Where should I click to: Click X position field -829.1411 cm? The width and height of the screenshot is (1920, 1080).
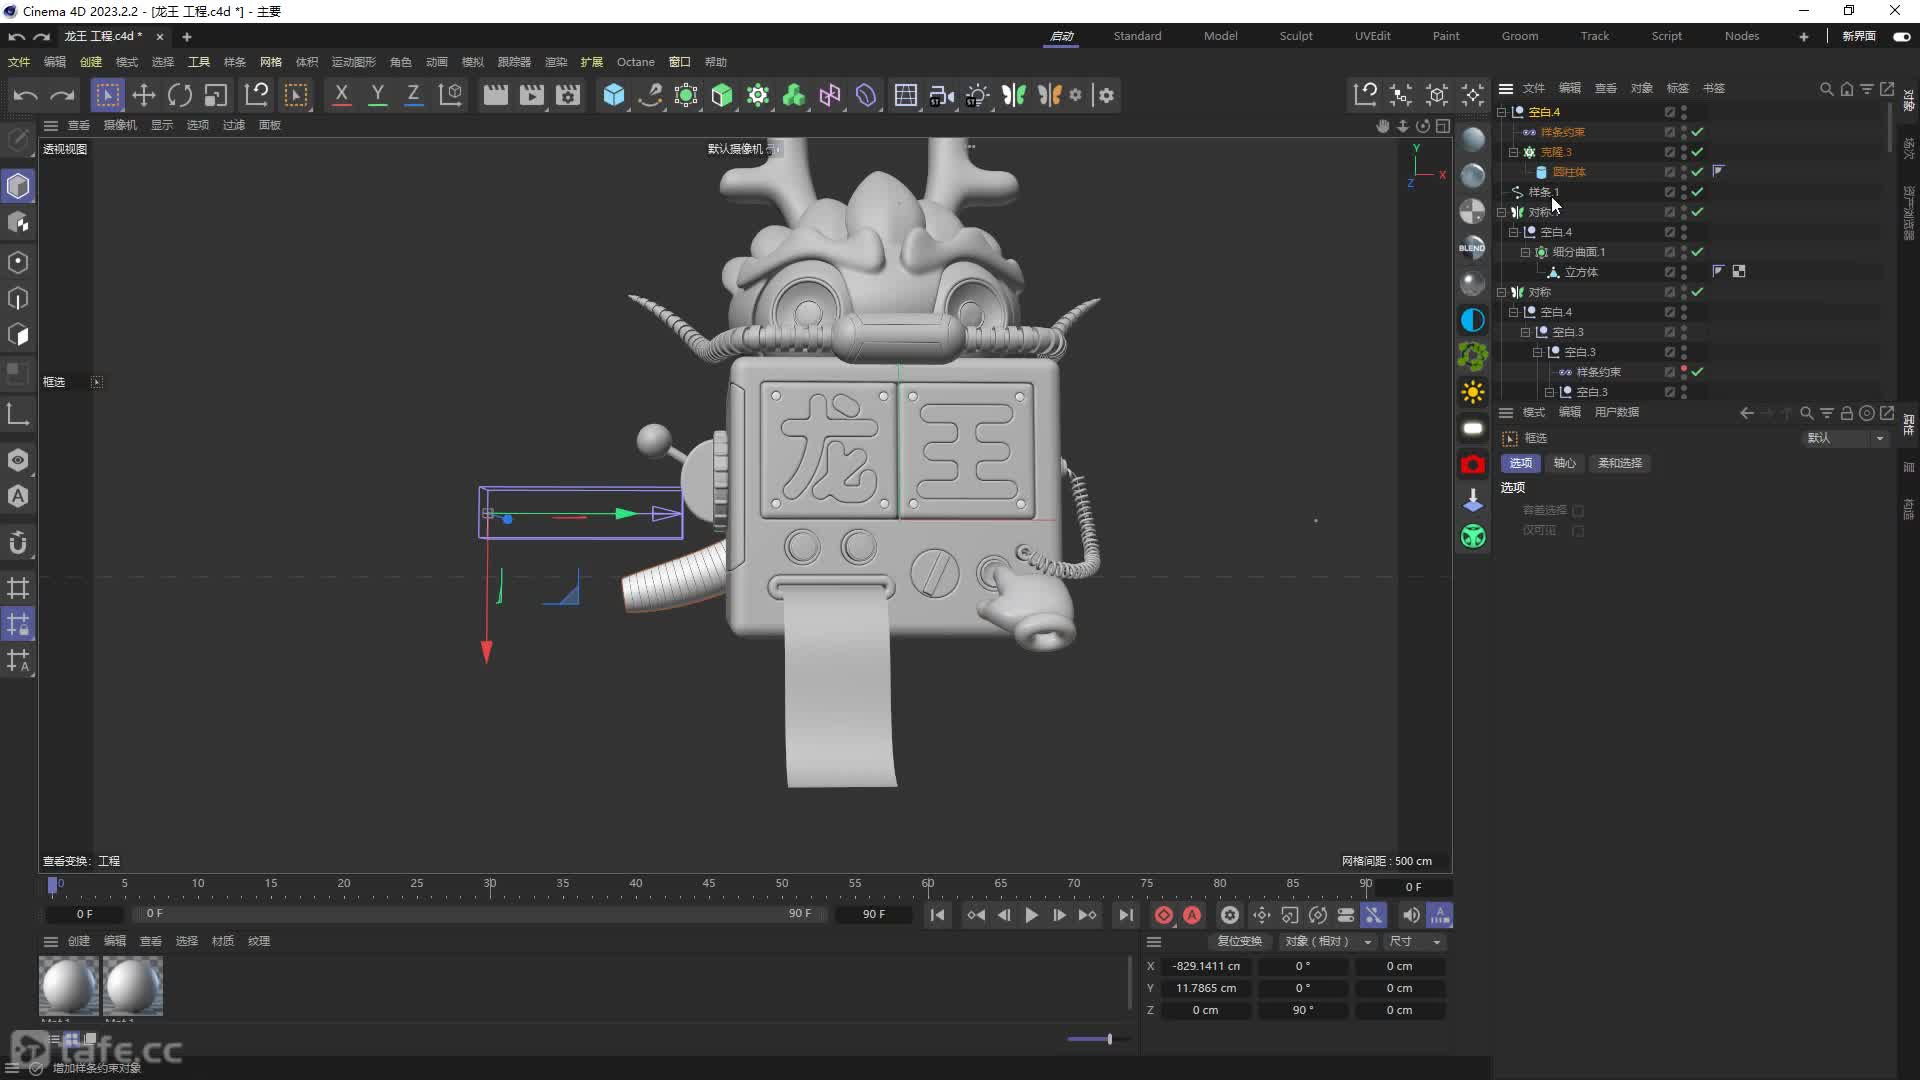(x=1206, y=966)
